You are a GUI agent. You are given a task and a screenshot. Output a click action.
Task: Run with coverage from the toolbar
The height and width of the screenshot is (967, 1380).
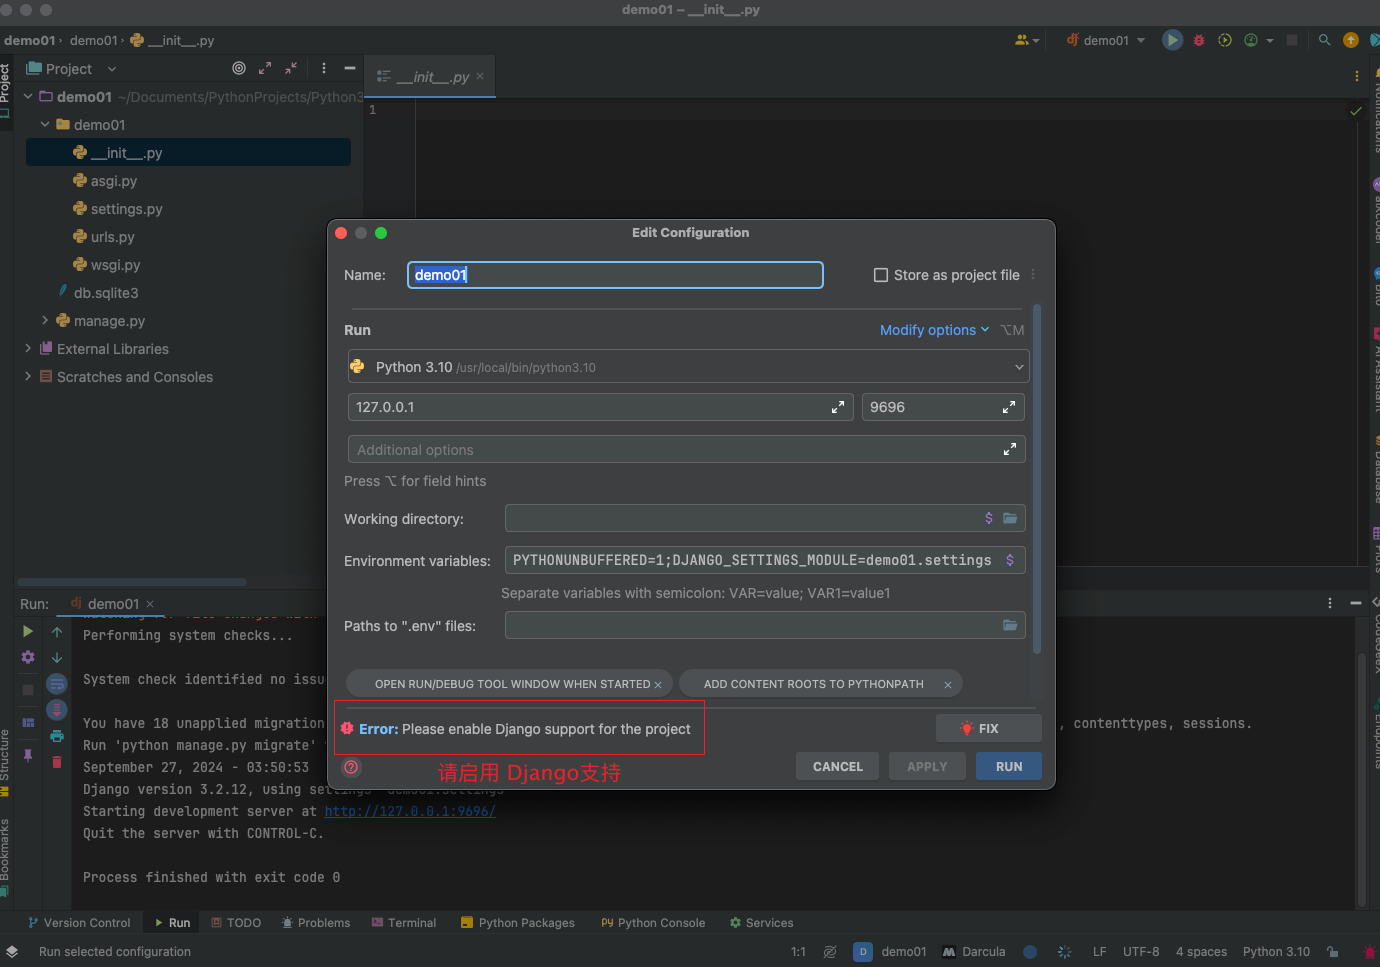click(1225, 40)
